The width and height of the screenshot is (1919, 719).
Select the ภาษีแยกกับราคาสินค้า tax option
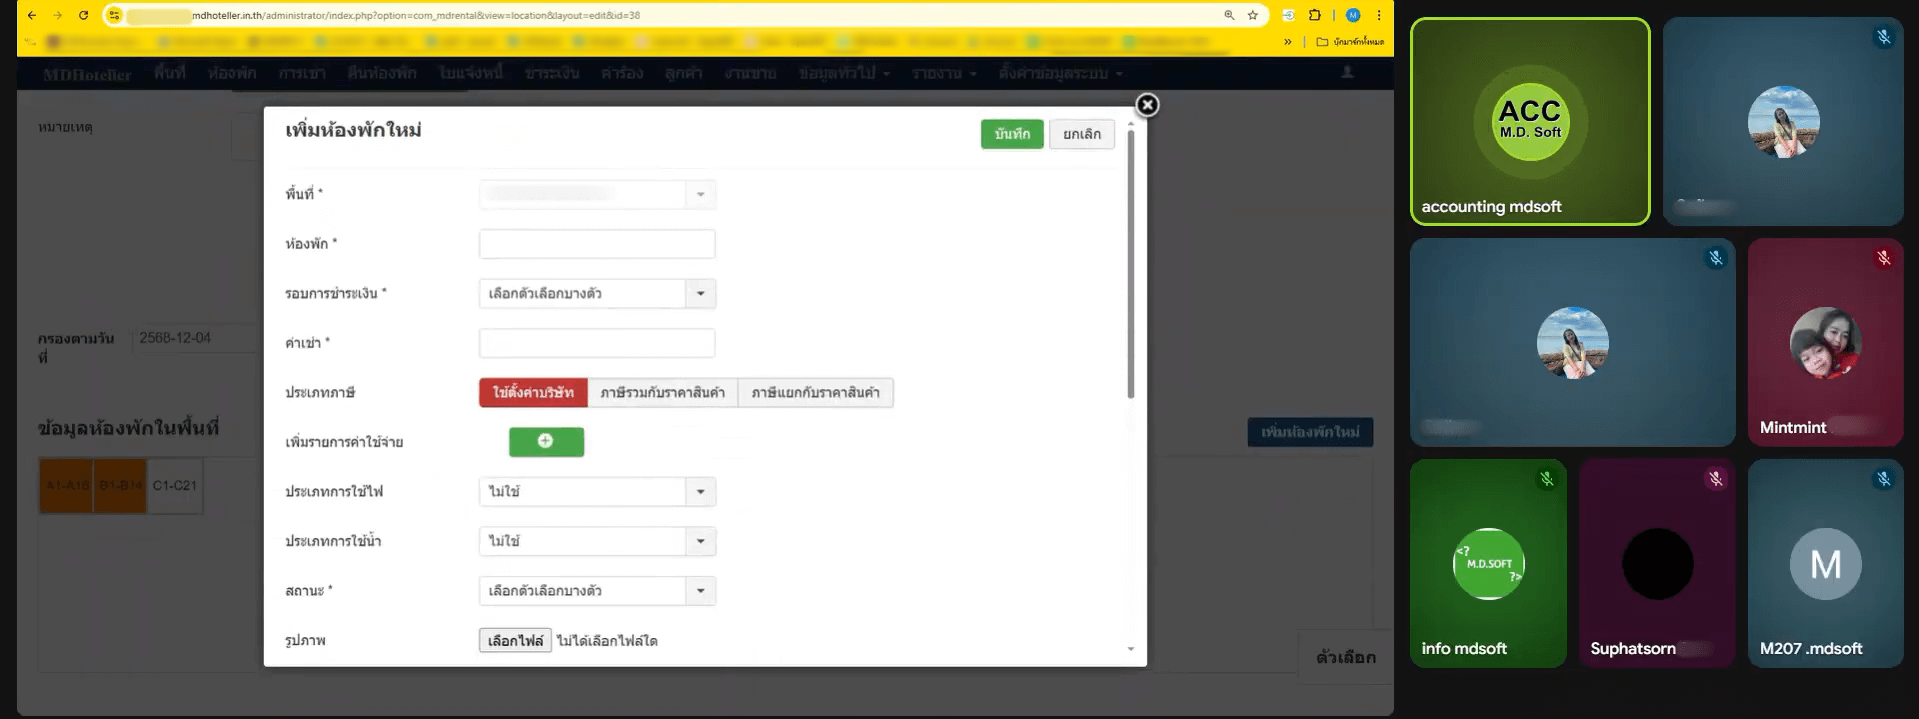[815, 392]
